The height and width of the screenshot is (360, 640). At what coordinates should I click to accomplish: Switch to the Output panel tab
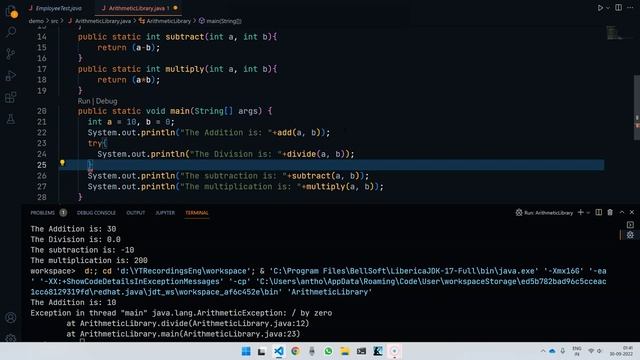click(136, 213)
